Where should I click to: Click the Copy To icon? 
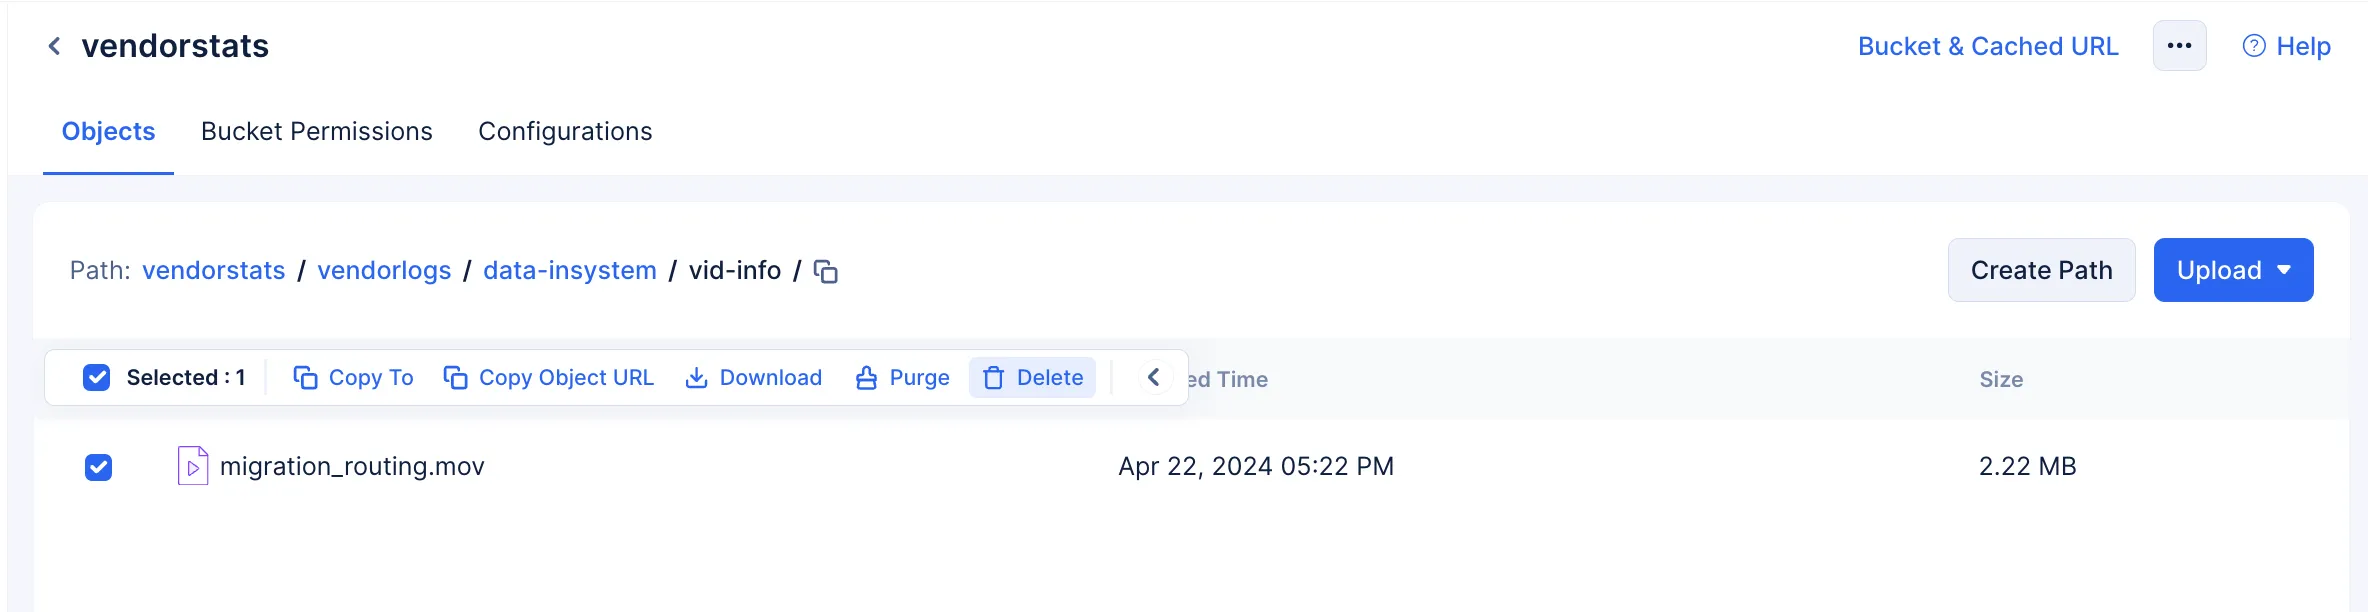click(x=305, y=377)
